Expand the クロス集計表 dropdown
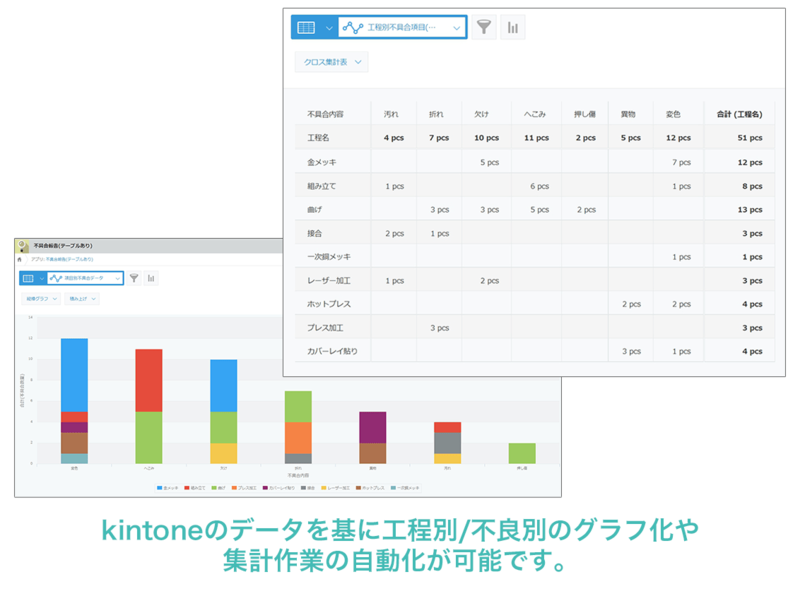This screenshot has width=800, height=596. pos(332,62)
